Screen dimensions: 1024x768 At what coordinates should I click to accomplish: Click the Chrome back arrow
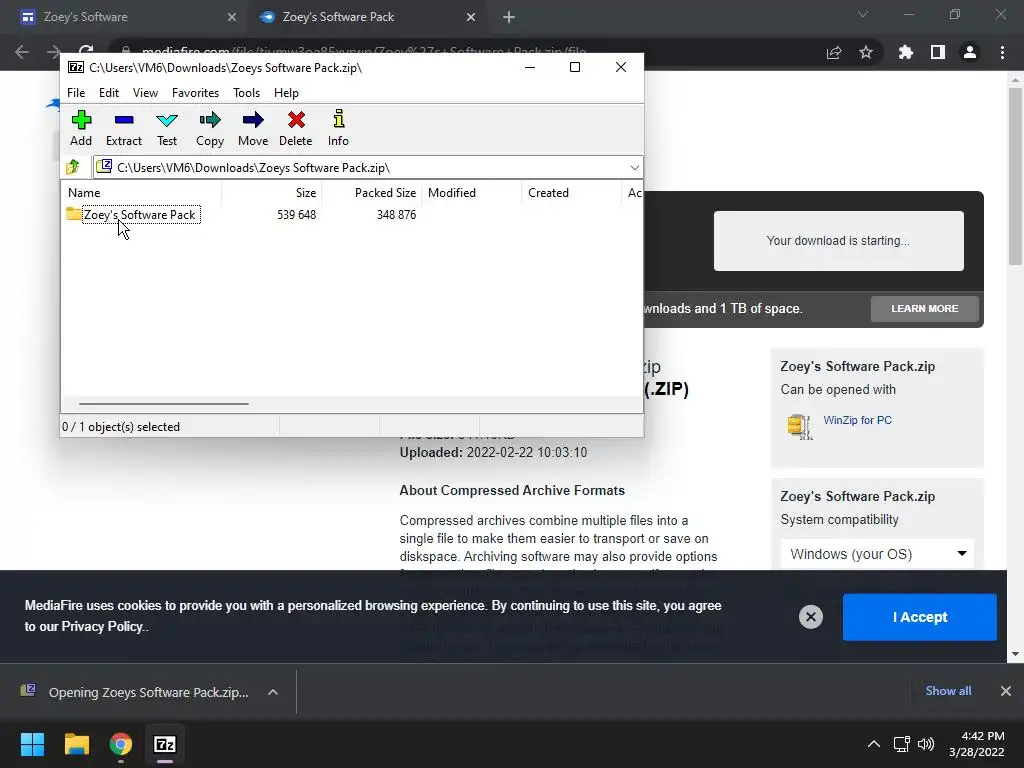[22, 52]
